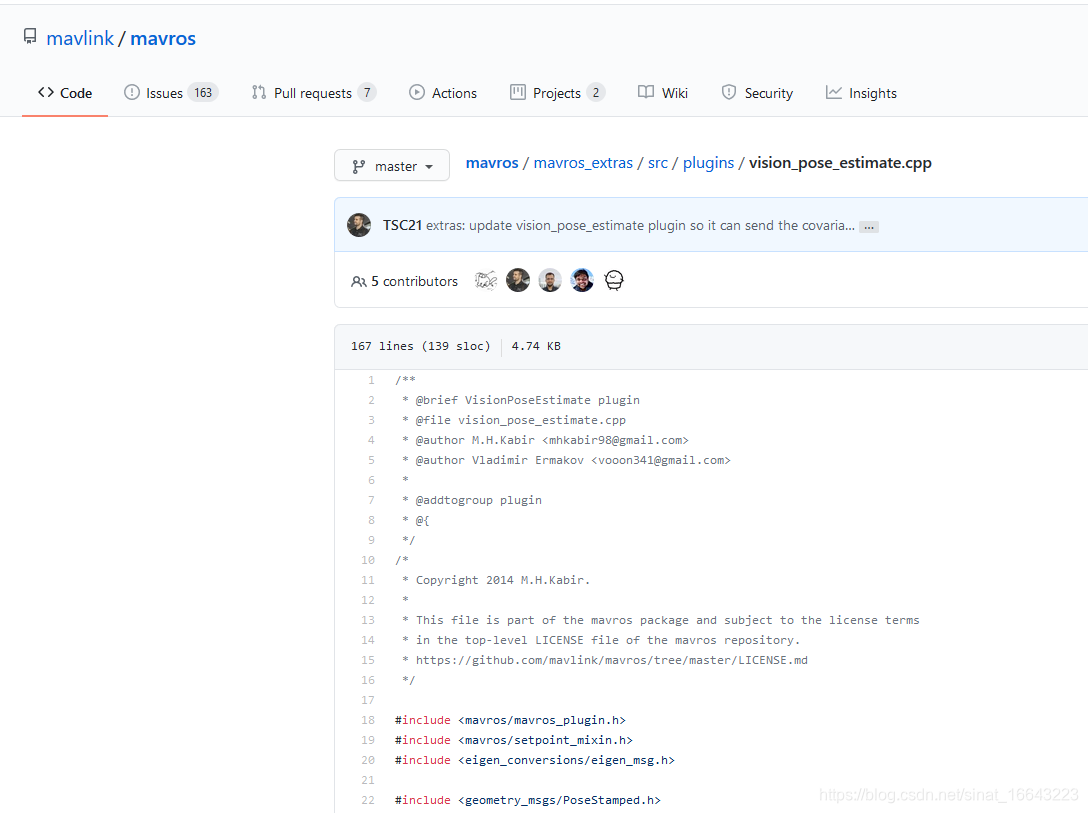Open the TSC21 author name link
This screenshot has width=1088, height=813.
pos(402,225)
